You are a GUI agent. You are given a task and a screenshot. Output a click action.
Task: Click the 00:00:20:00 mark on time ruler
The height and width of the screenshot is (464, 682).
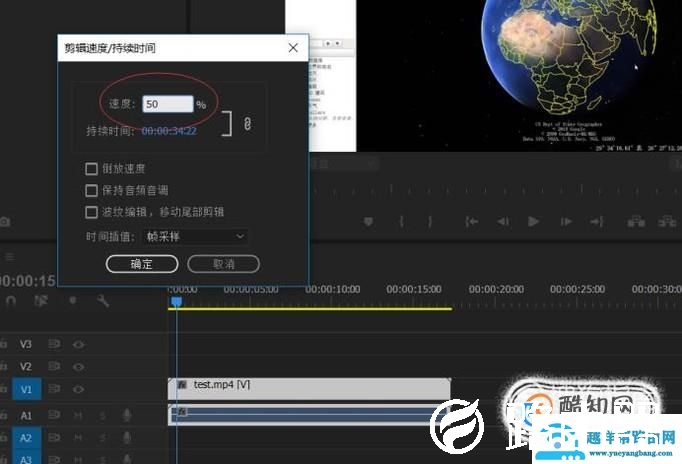496,289
